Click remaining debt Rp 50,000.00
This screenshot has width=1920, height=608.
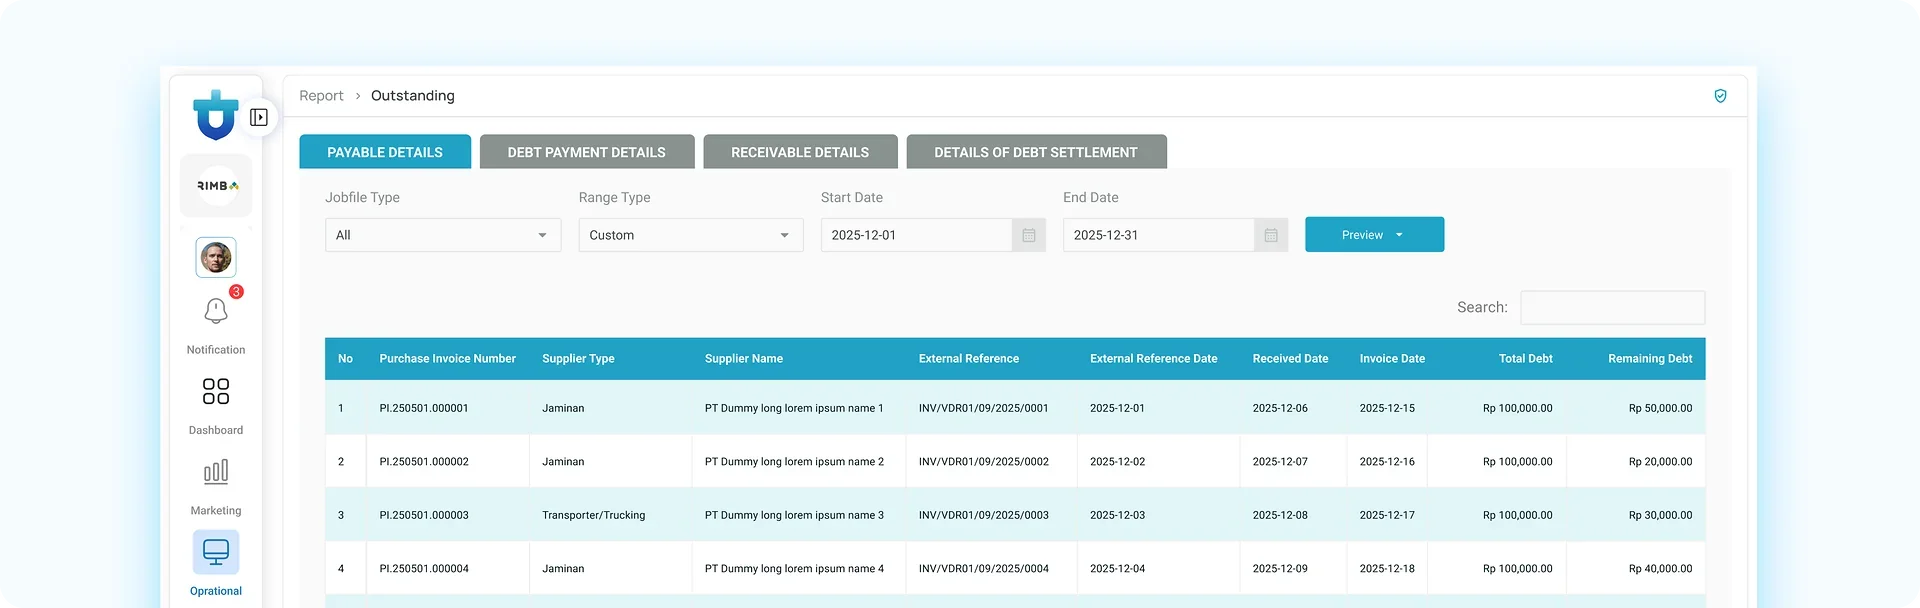coord(1660,408)
